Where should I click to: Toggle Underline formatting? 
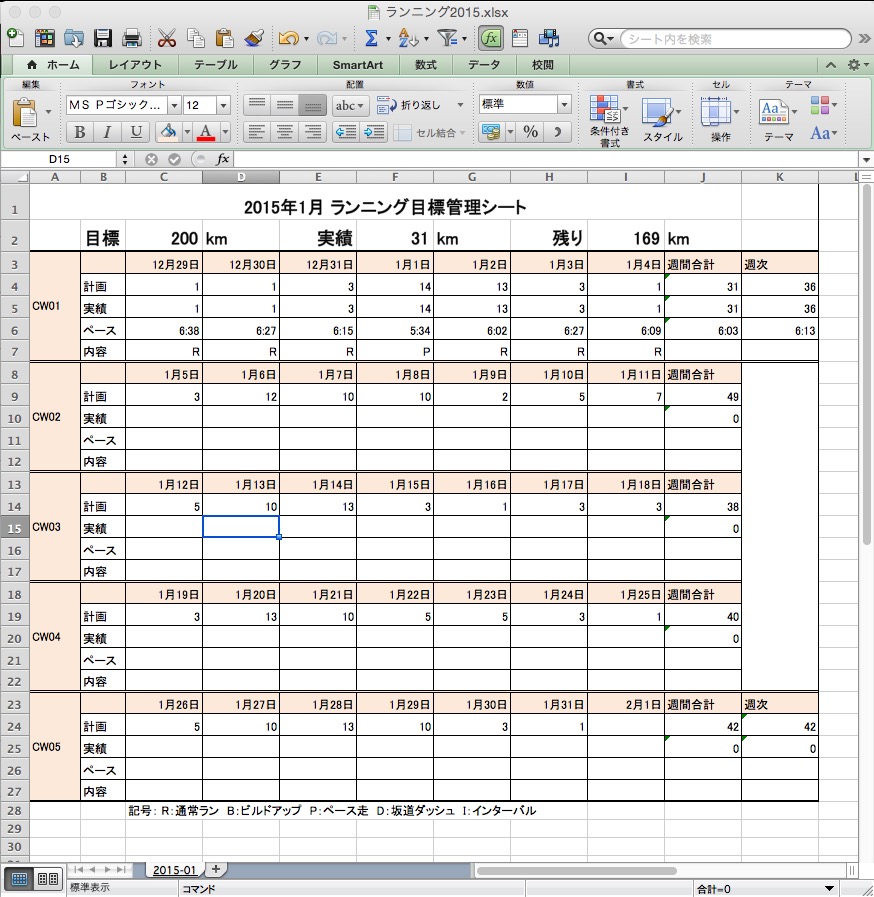tap(136, 132)
